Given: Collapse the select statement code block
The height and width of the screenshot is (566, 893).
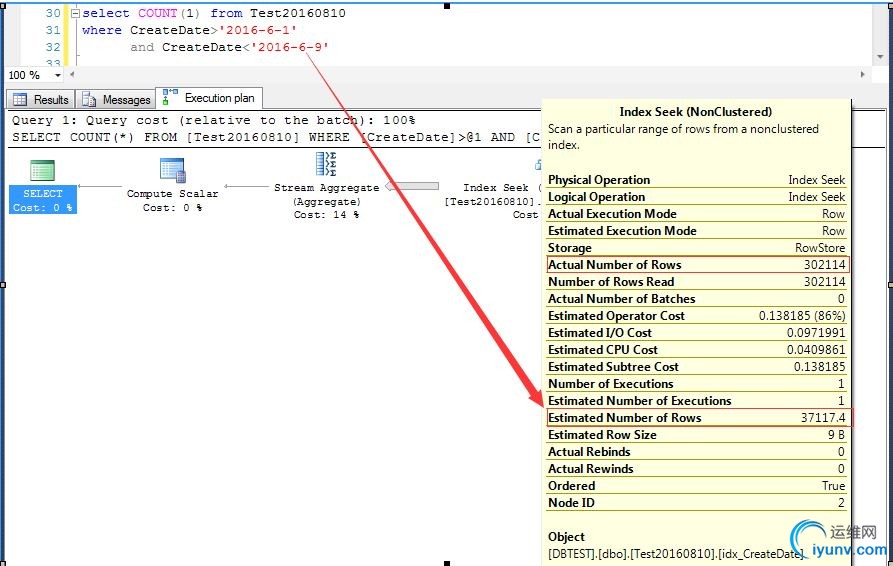Looking at the screenshot, I should [75, 13].
